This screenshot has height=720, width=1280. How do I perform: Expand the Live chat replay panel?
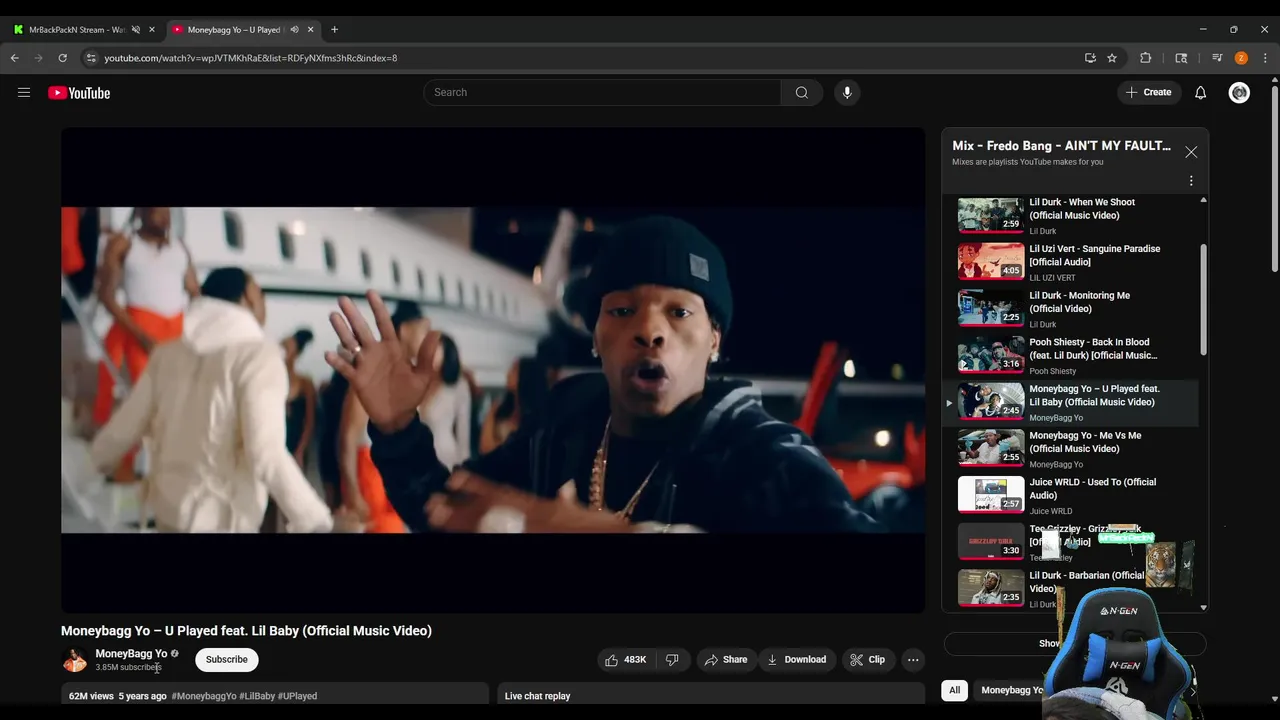tap(711, 696)
